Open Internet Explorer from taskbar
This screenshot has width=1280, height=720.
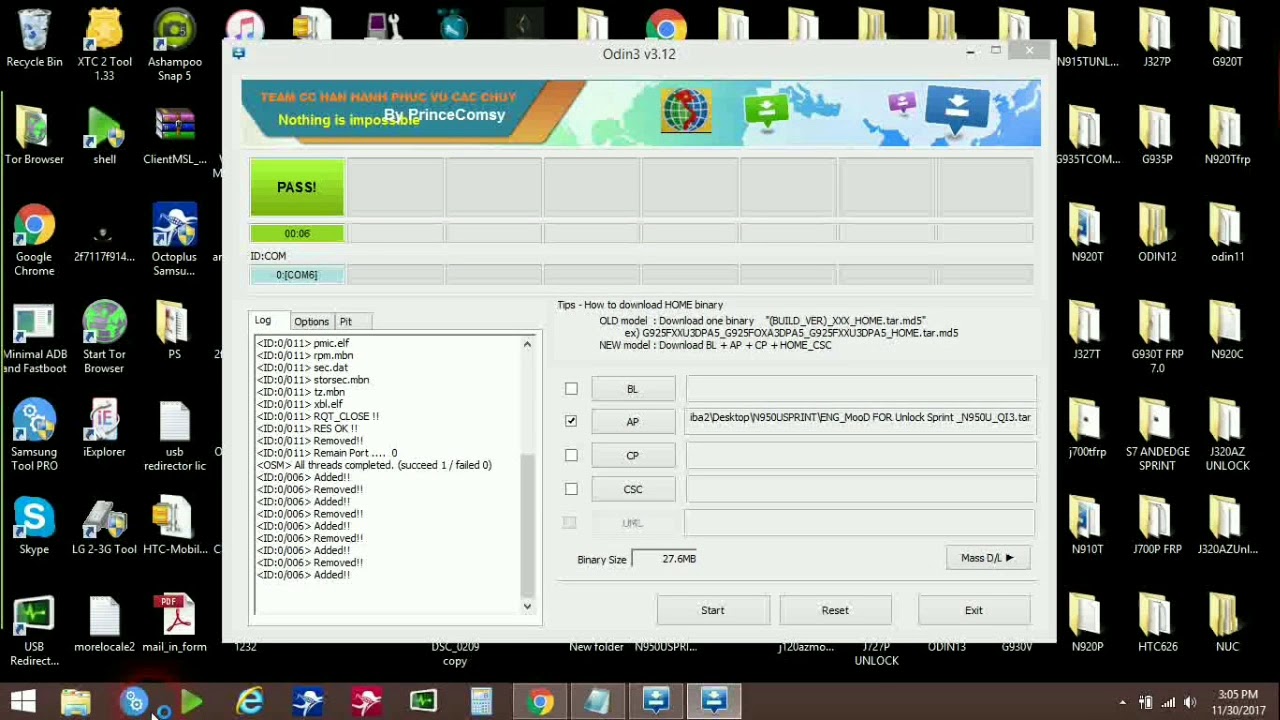pos(250,702)
